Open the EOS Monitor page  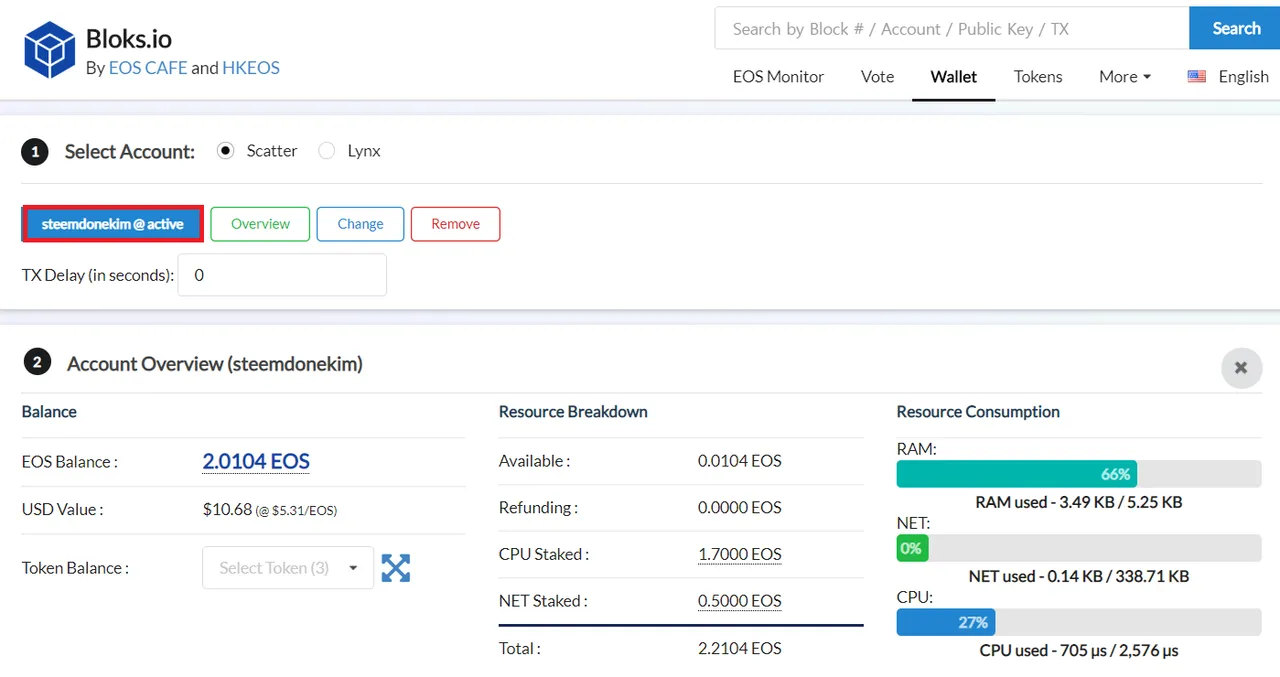[x=778, y=76]
